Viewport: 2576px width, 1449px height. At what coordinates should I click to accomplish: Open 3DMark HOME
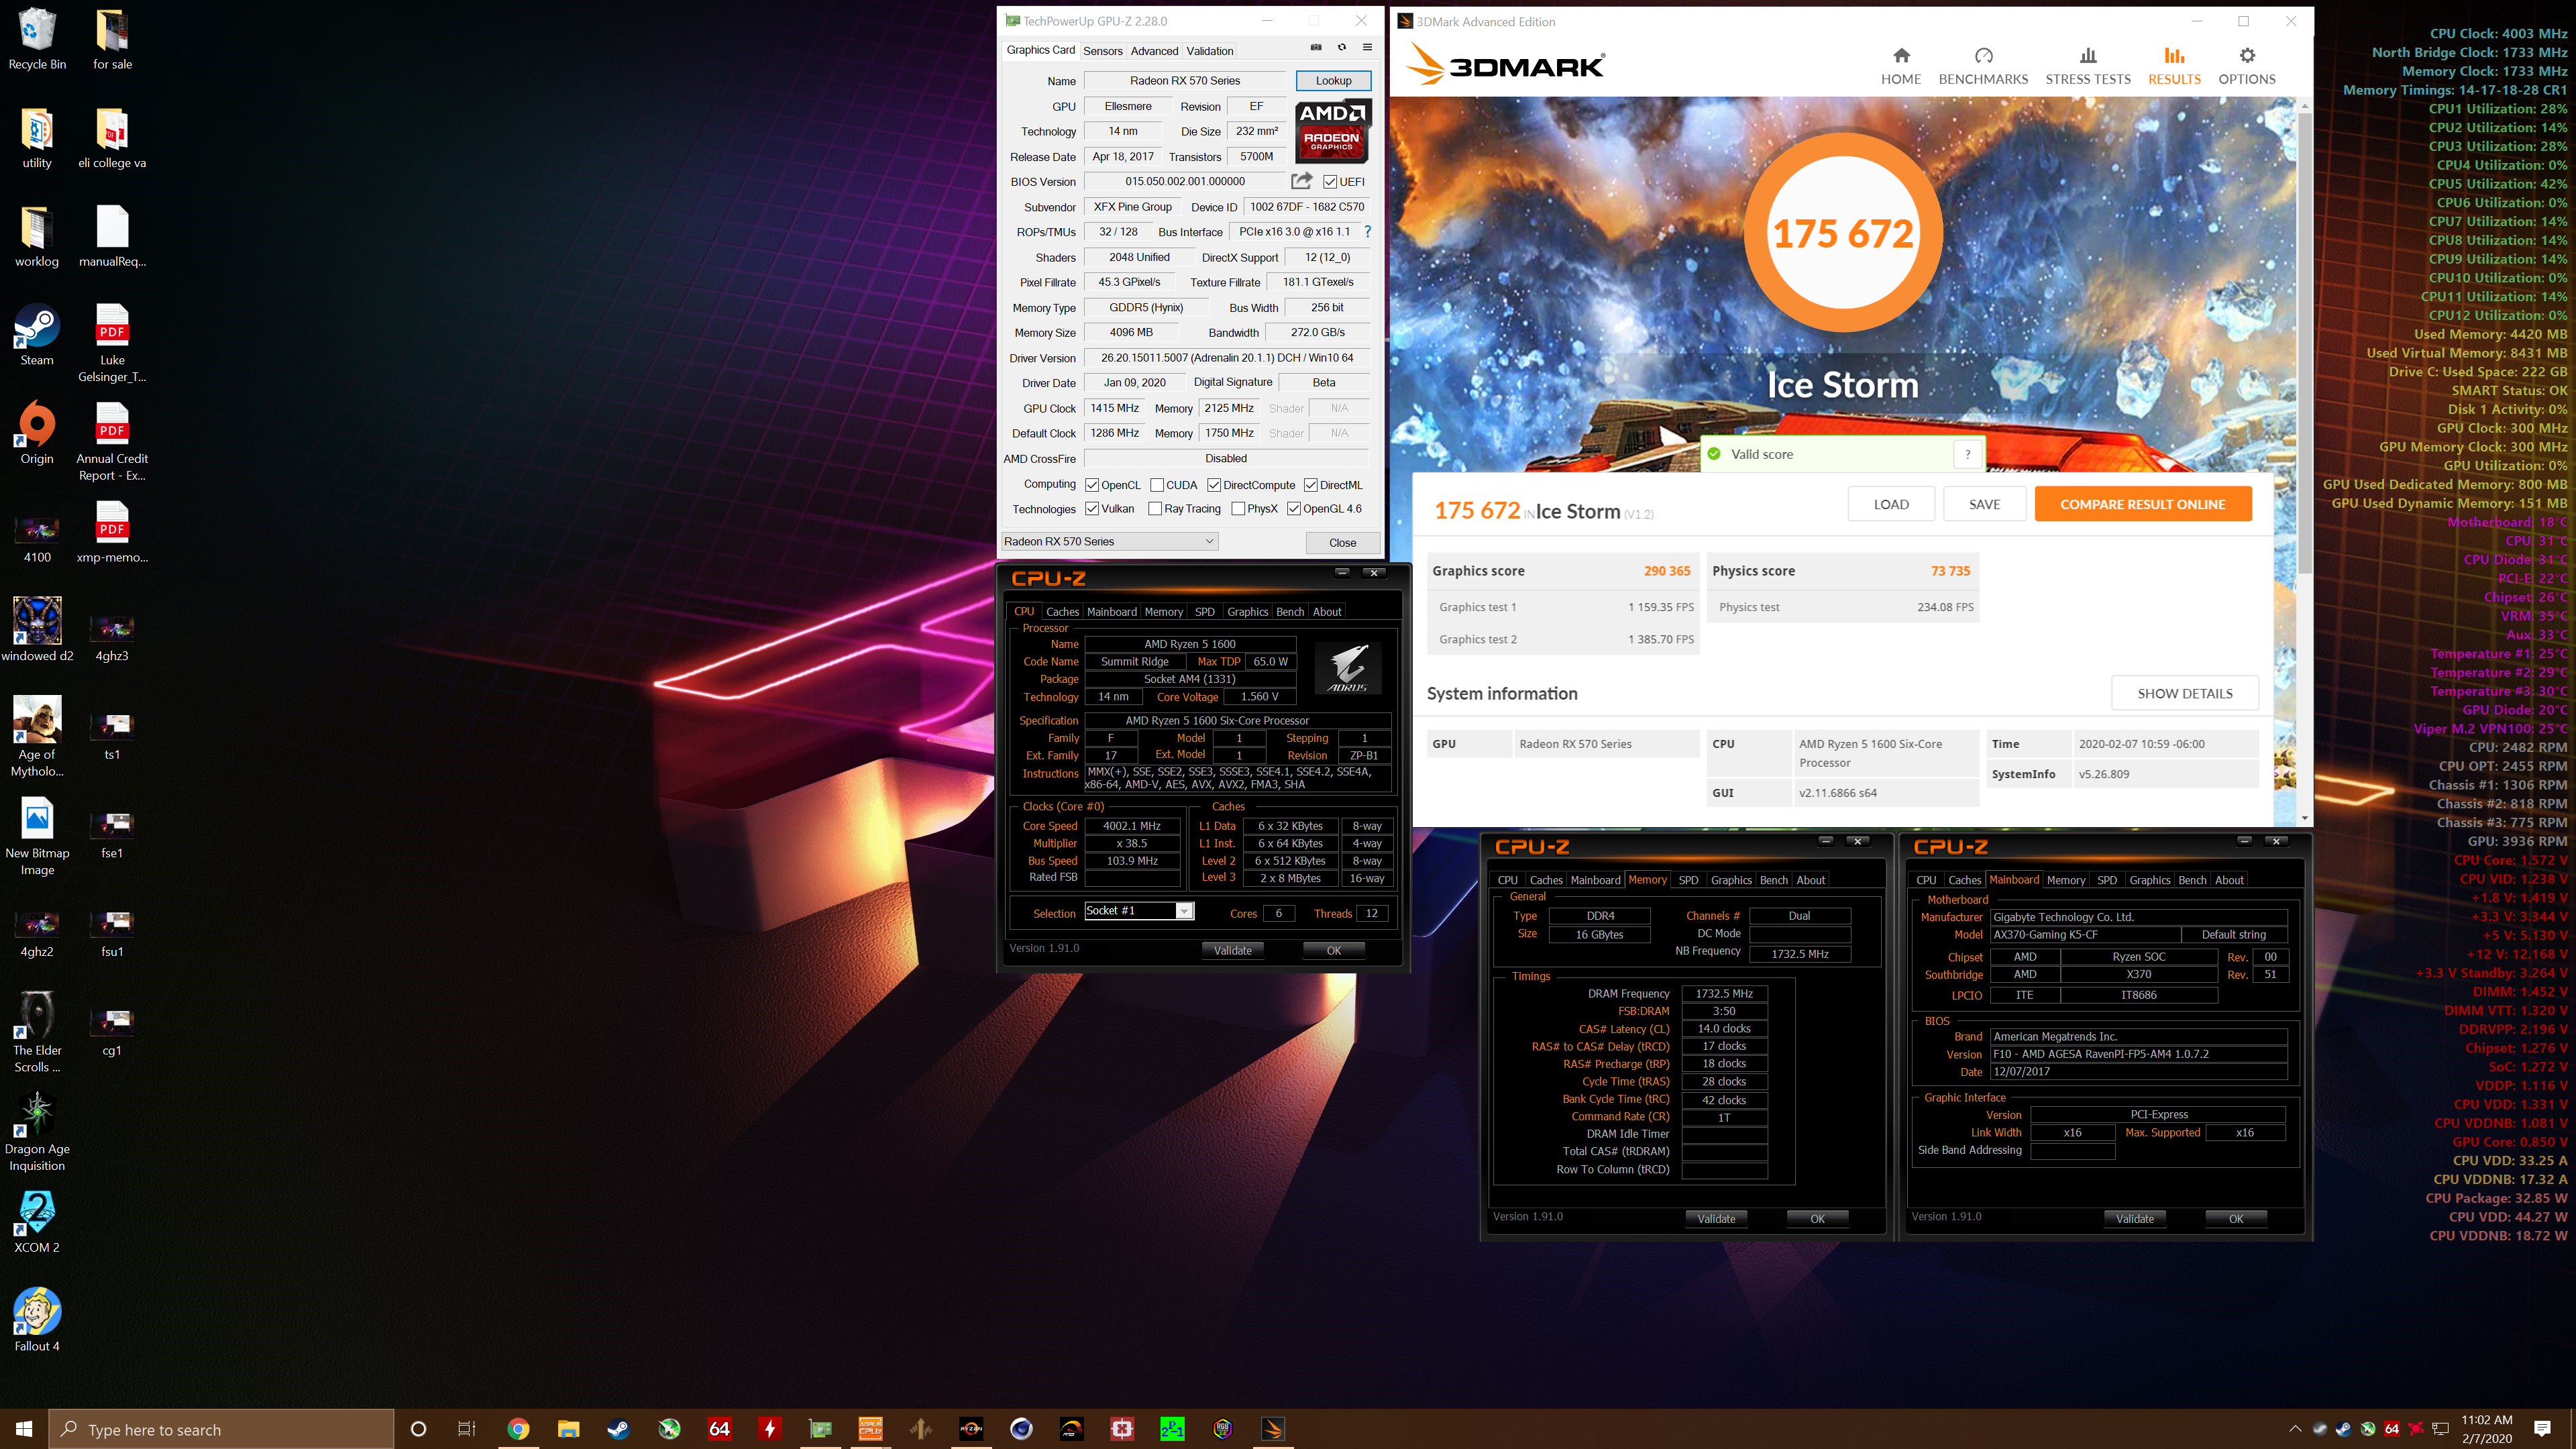[1901, 67]
